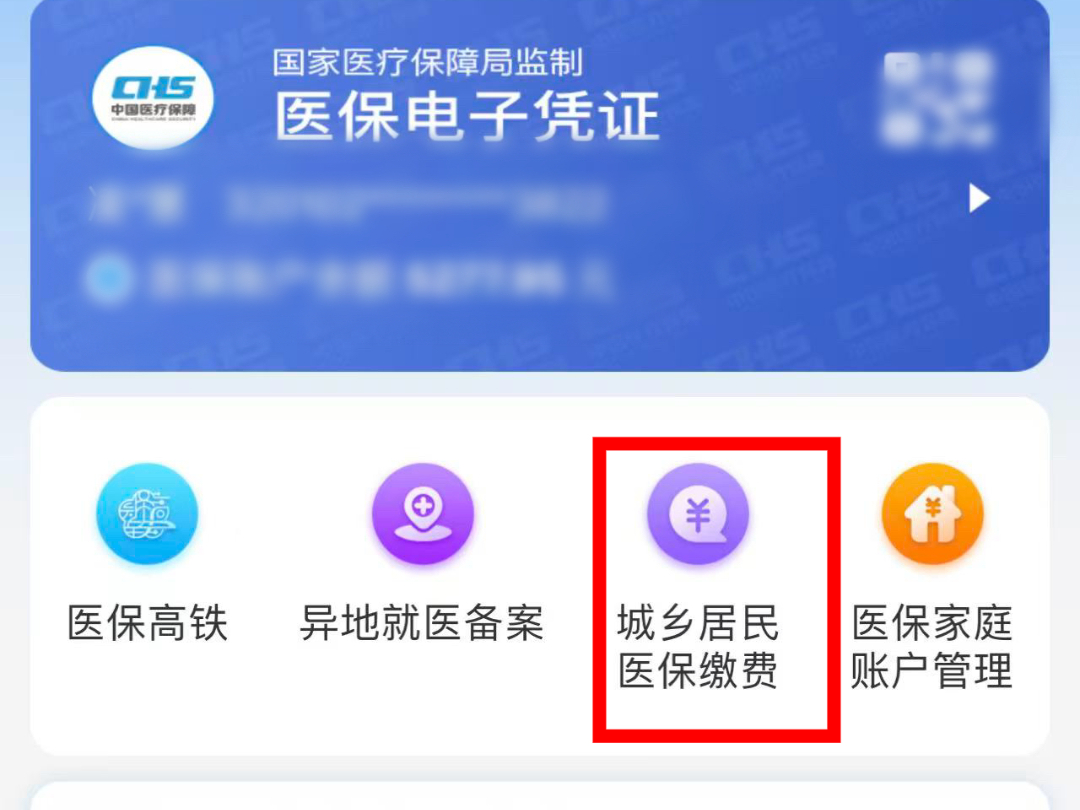Click the 异地就医备案 text label
The height and width of the screenshot is (810, 1080).
pos(422,623)
